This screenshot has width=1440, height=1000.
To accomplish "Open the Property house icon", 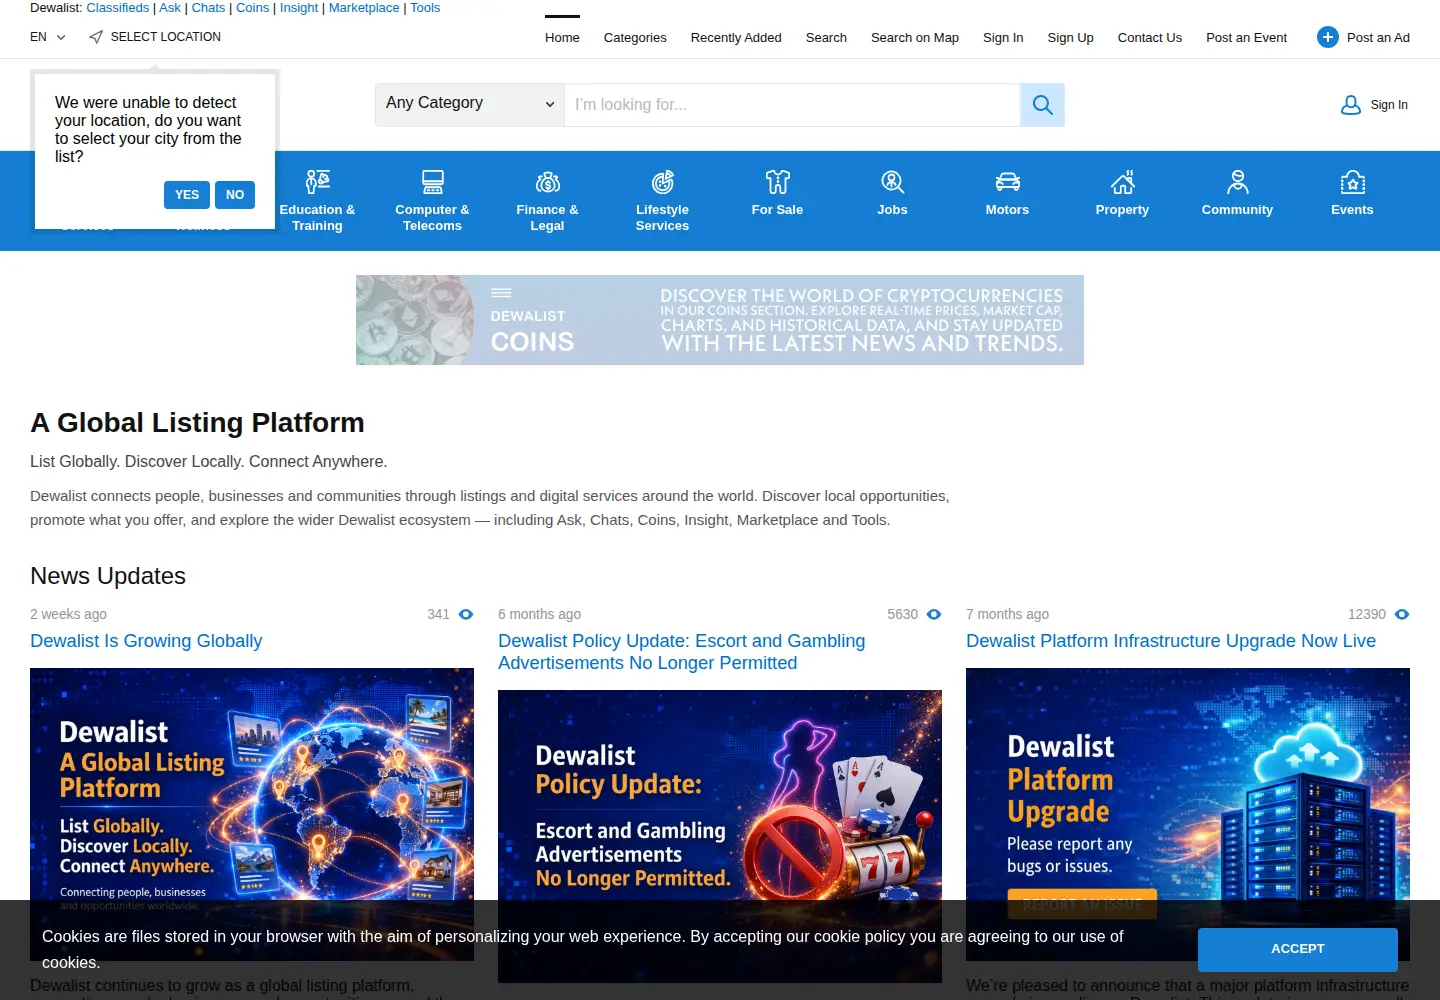I will 1122,181.
